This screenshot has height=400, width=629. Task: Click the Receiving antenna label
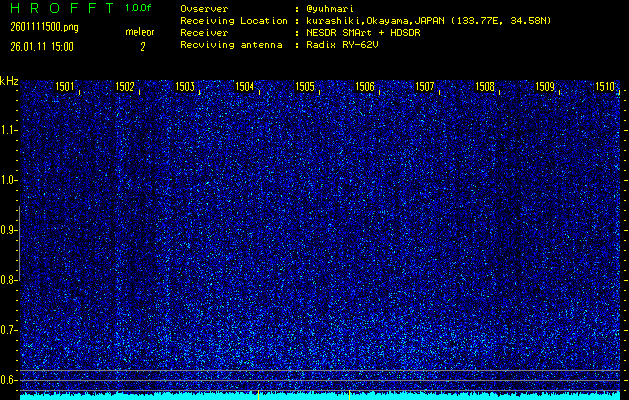(231, 45)
